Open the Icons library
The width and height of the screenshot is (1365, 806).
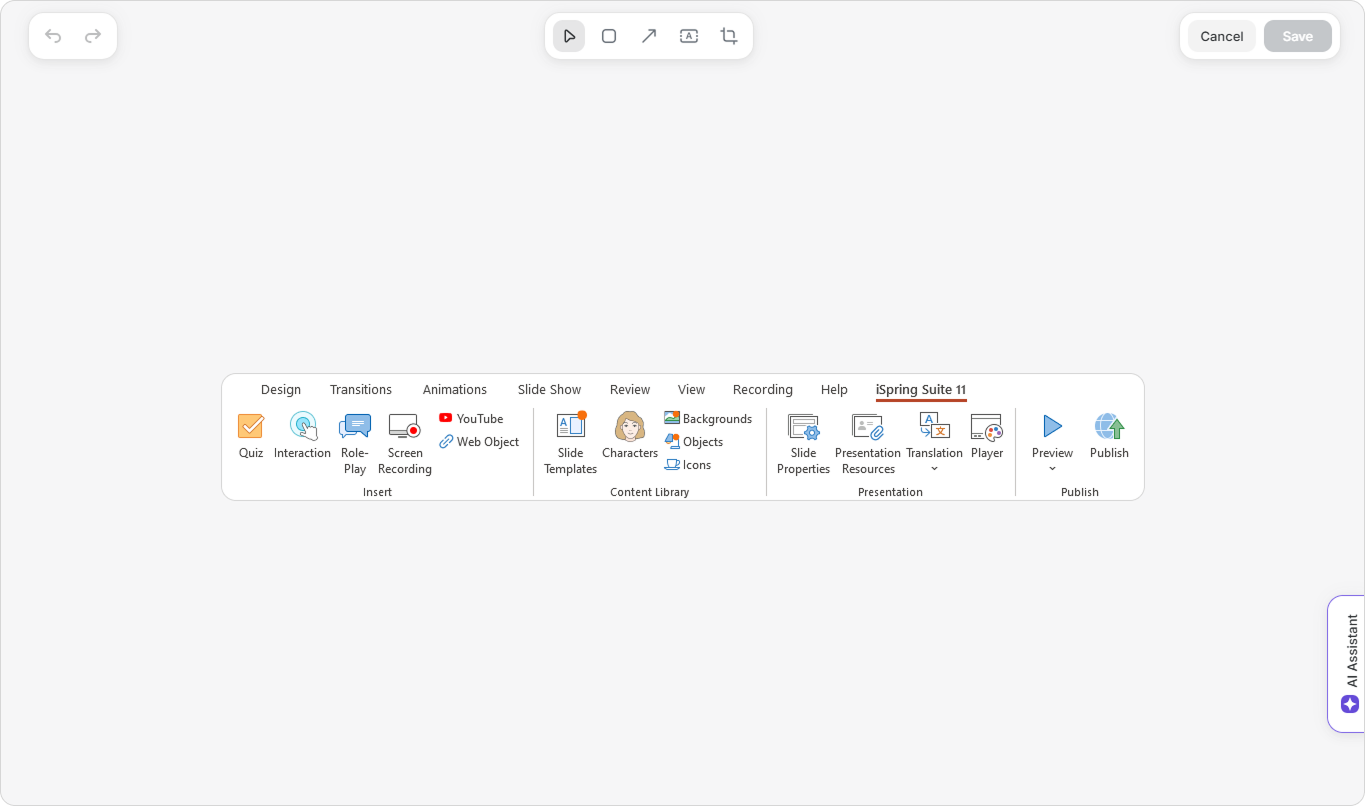(x=688, y=465)
